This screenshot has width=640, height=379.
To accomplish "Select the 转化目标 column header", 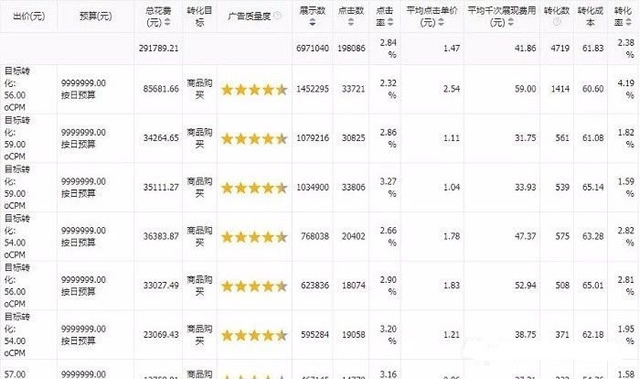I will pos(199,16).
